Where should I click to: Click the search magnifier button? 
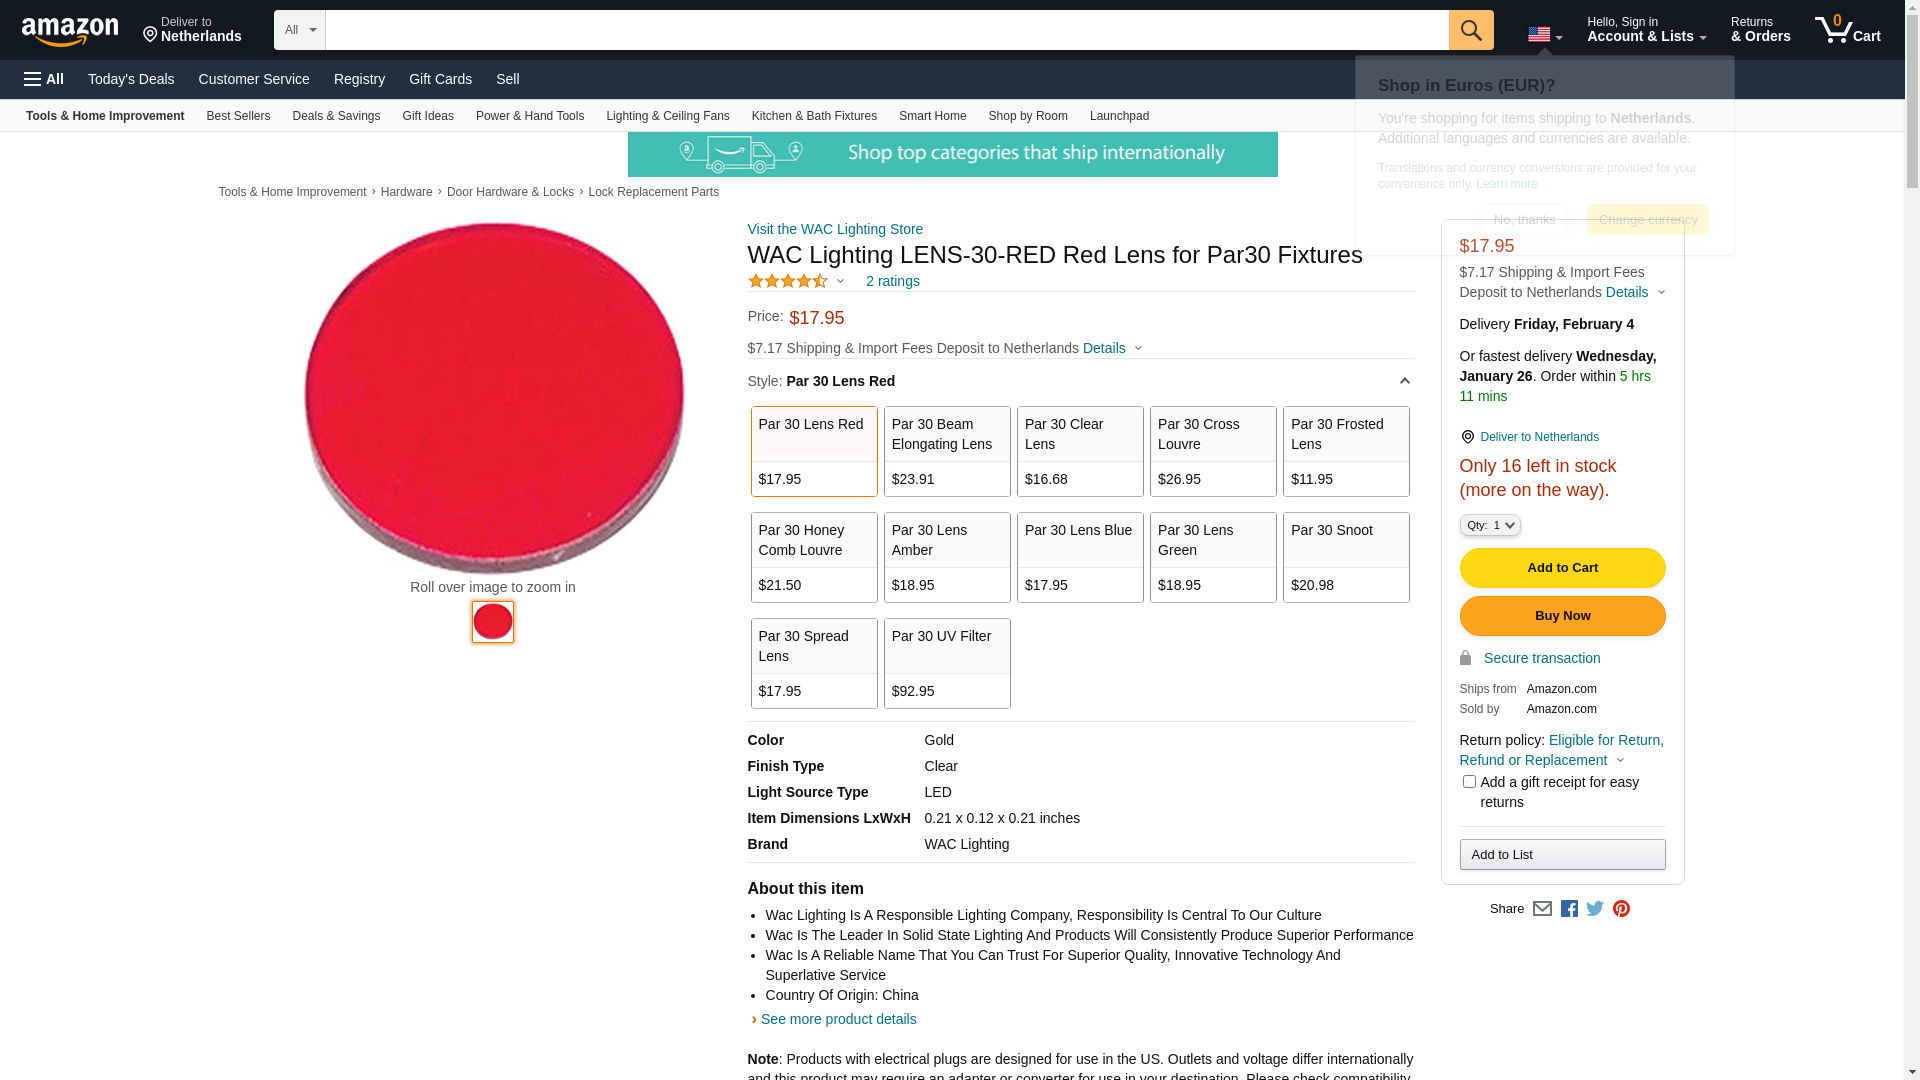point(1470,30)
